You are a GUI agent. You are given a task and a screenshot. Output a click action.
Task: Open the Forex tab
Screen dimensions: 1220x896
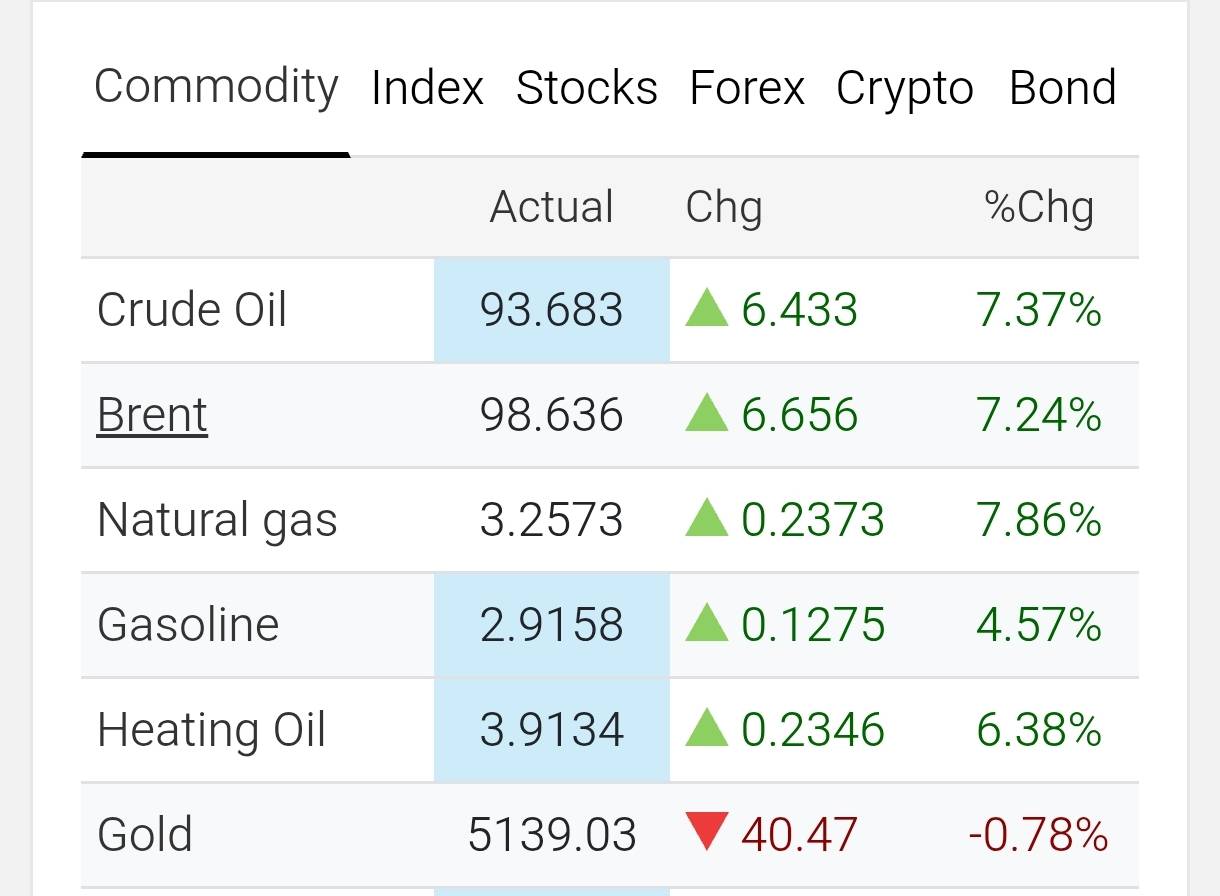747,88
